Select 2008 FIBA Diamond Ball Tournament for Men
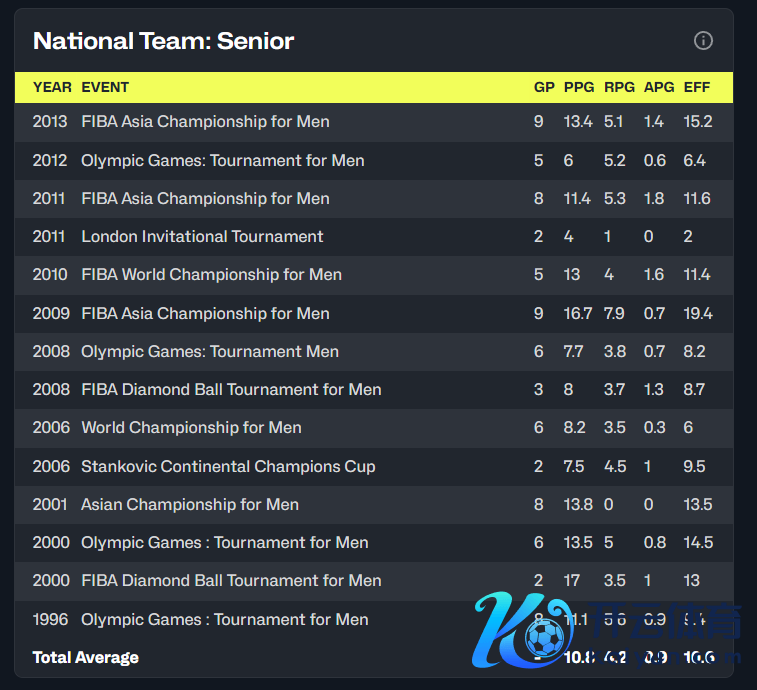757x690 pixels. point(231,390)
